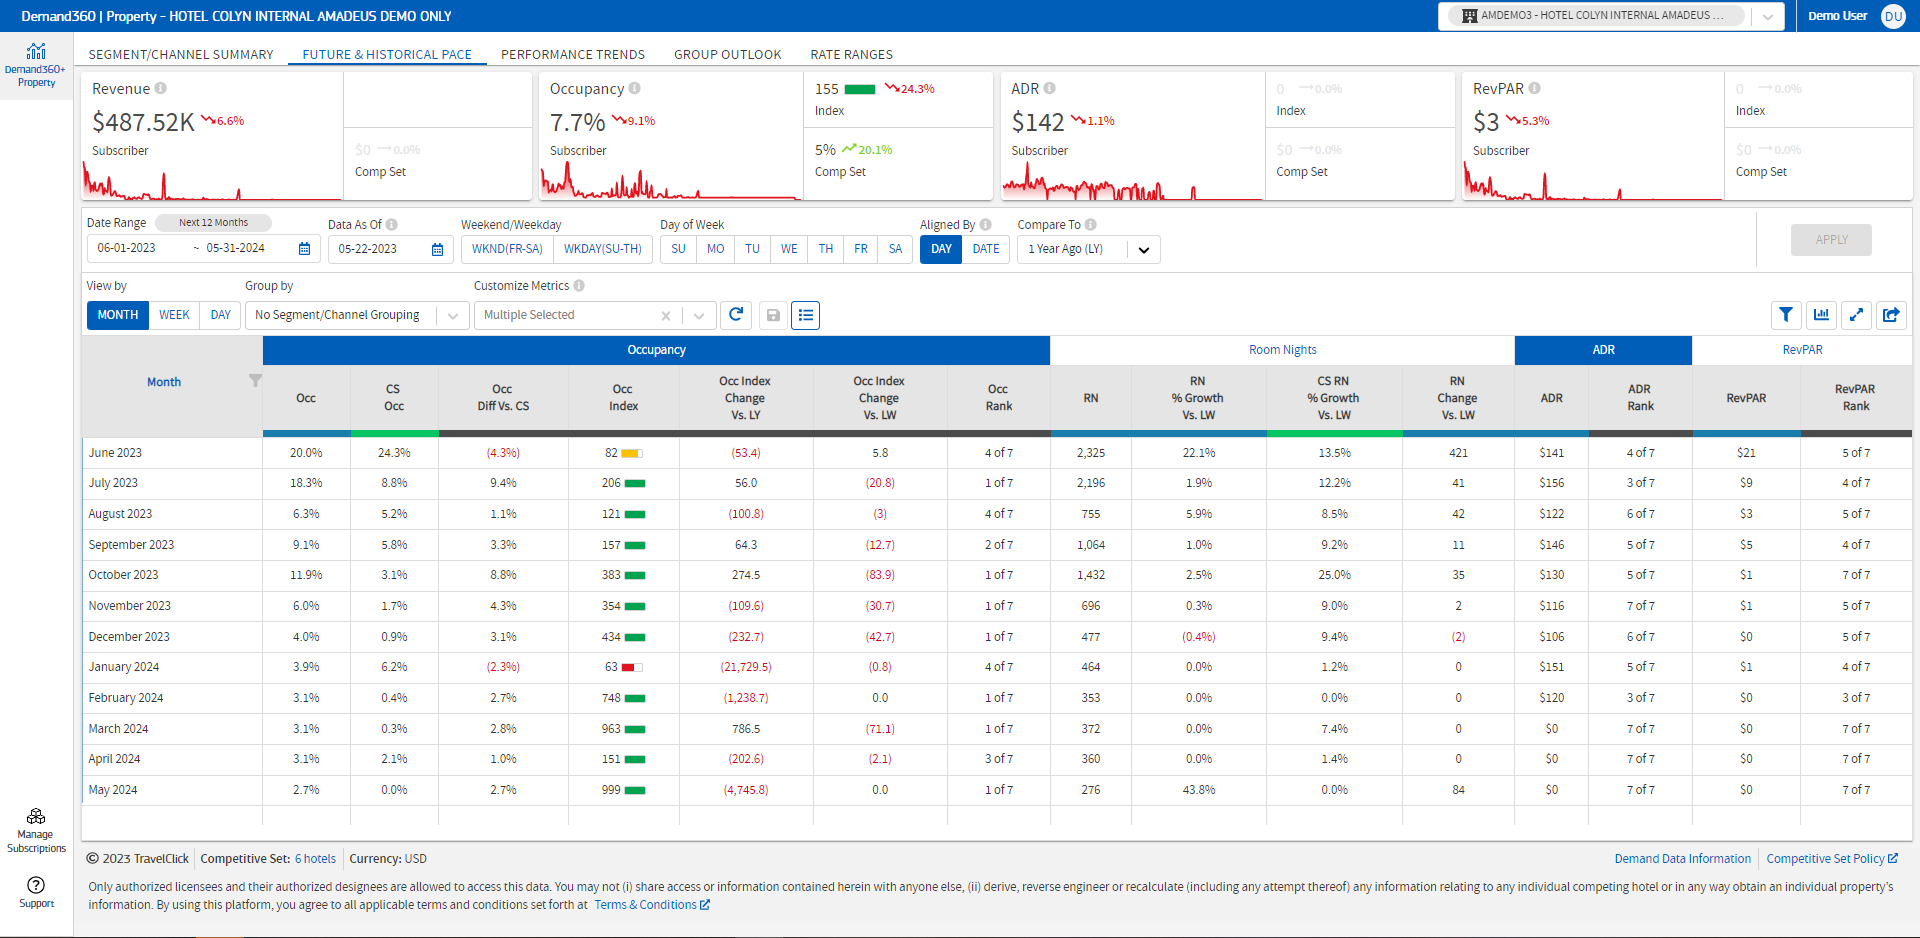Expand table to full screen

tap(1856, 315)
